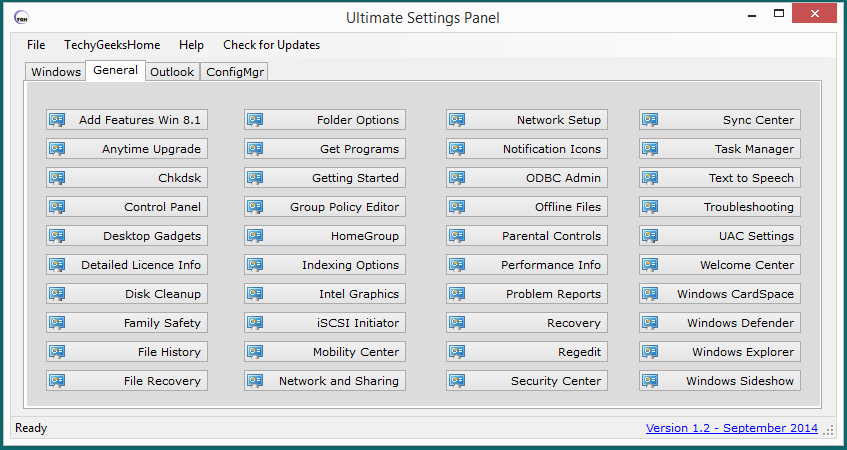
Task: Open Welcome Center
Action: tap(720, 265)
